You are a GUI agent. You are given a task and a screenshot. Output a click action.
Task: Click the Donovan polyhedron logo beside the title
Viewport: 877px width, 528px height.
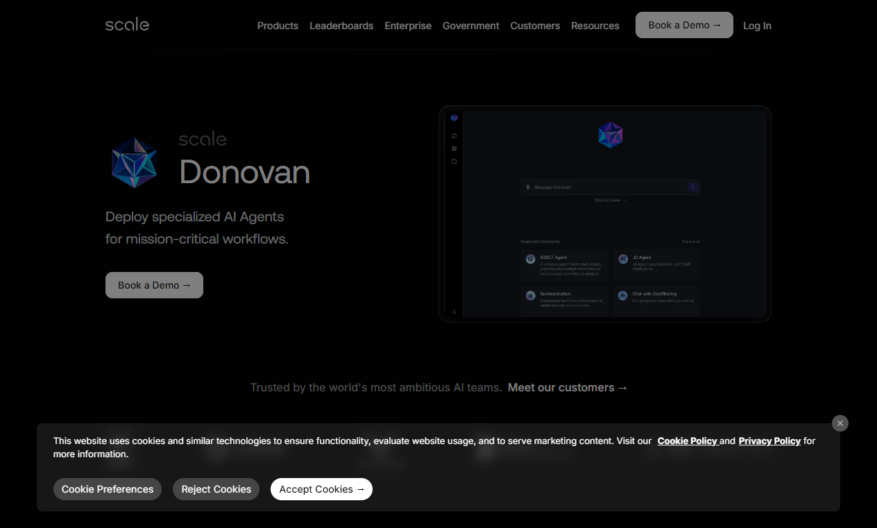pos(134,163)
